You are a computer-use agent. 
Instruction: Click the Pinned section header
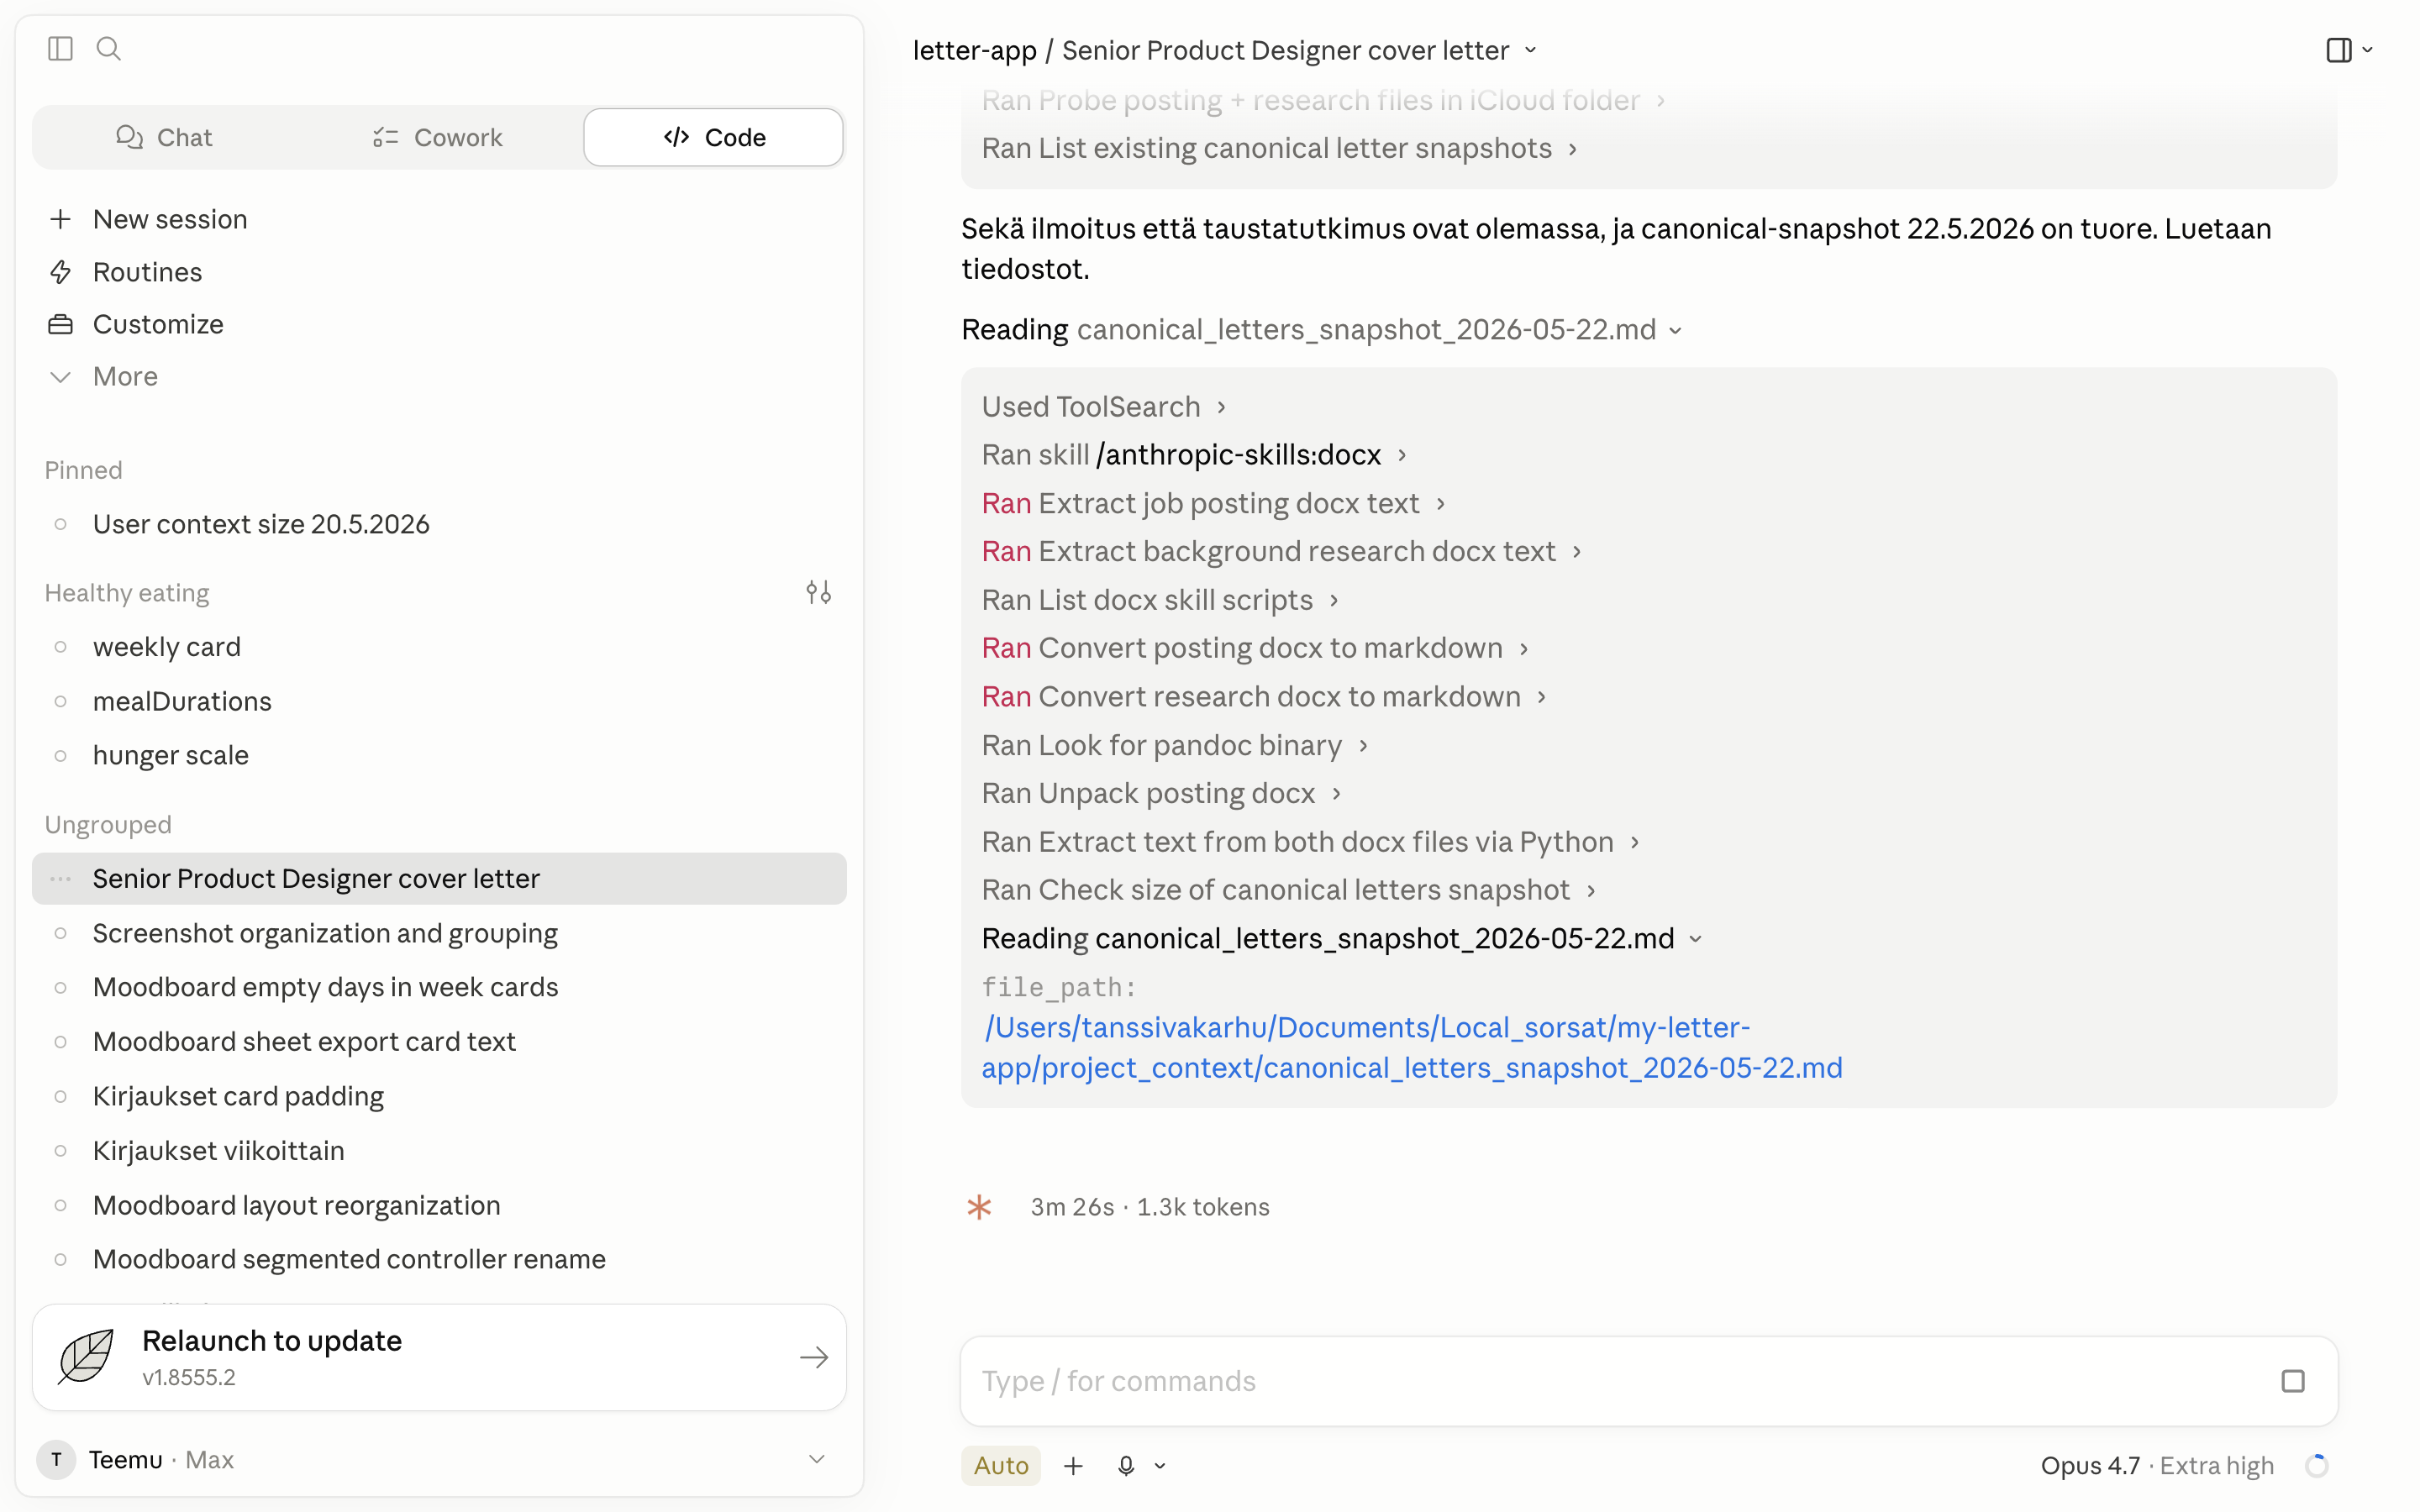tap(83, 470)
